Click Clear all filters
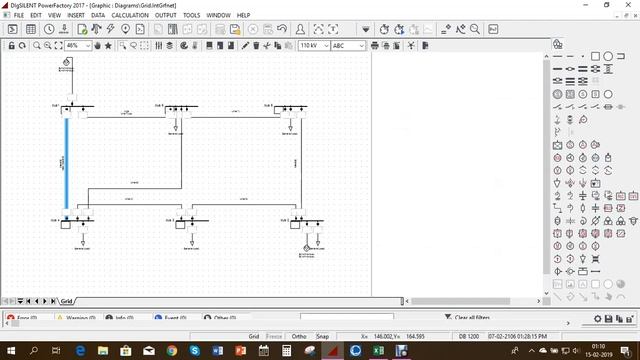Viewport: 640px width, 360px height. 472,317
